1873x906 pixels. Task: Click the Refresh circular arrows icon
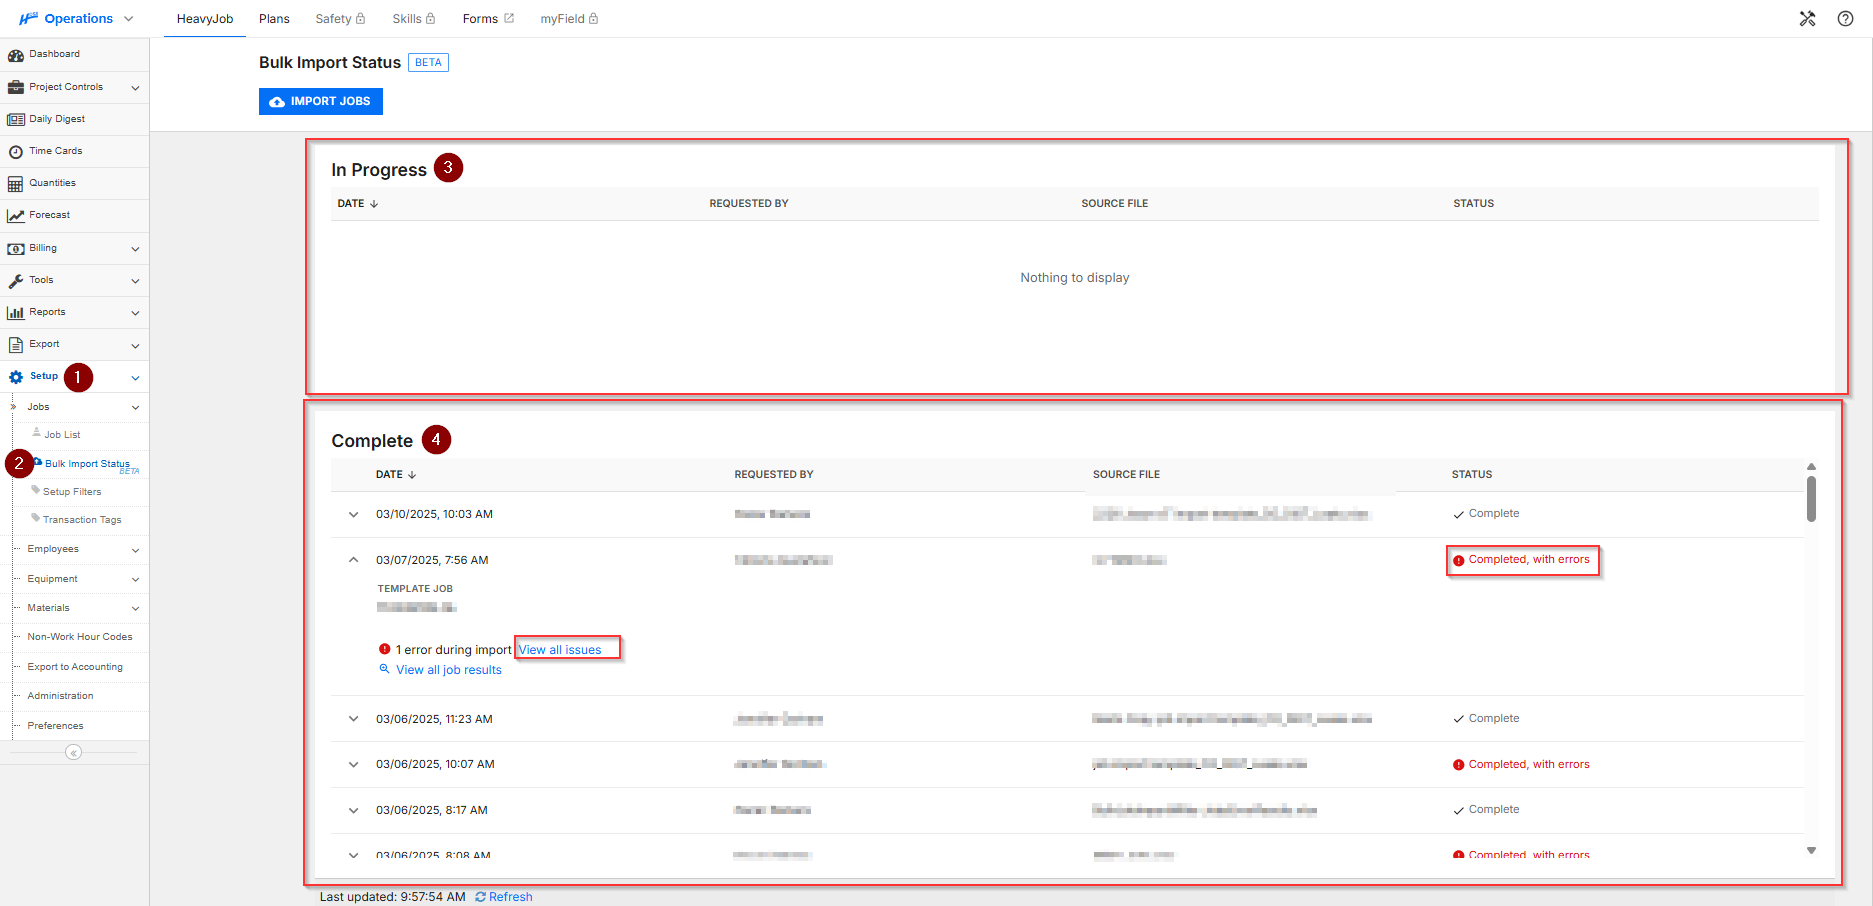(481, 897)
